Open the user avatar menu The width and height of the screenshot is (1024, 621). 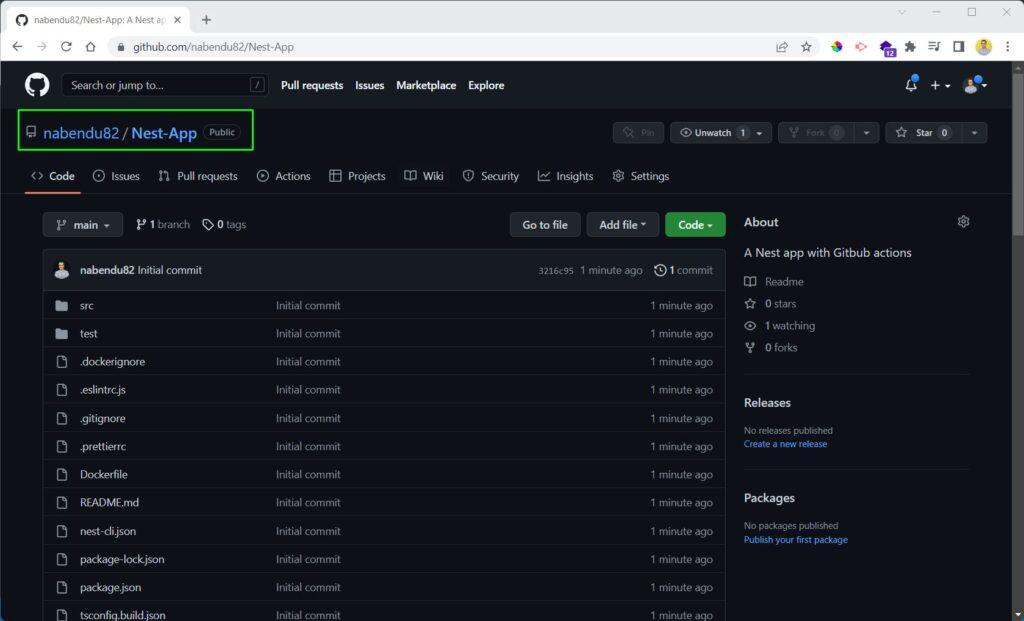(975, 85)
